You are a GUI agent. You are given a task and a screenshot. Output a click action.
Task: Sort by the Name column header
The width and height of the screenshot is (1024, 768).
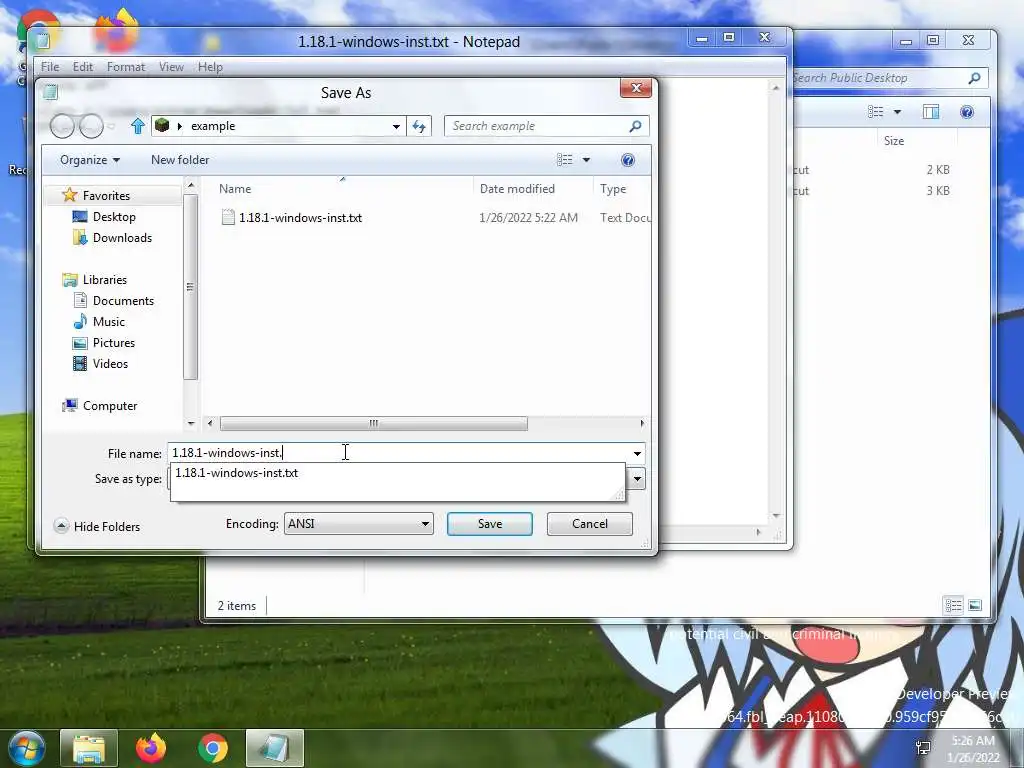pos(234,189)
